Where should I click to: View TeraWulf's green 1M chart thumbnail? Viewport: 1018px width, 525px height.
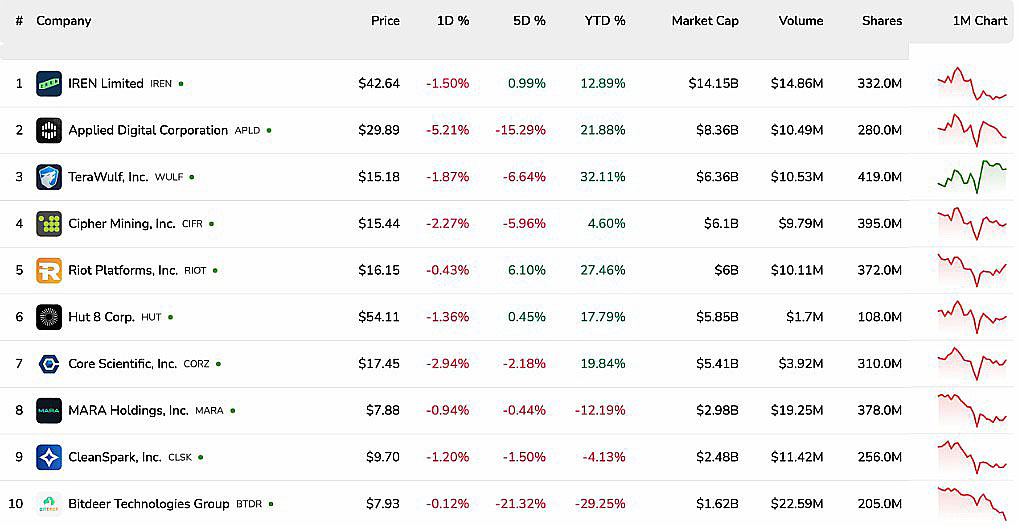[972, 177]
